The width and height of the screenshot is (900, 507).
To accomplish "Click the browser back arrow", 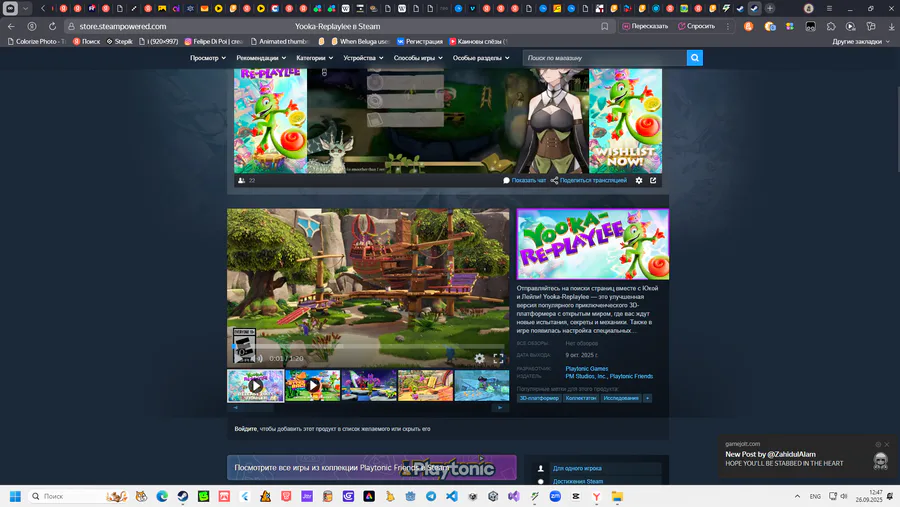I will click(x=11, y=26).
